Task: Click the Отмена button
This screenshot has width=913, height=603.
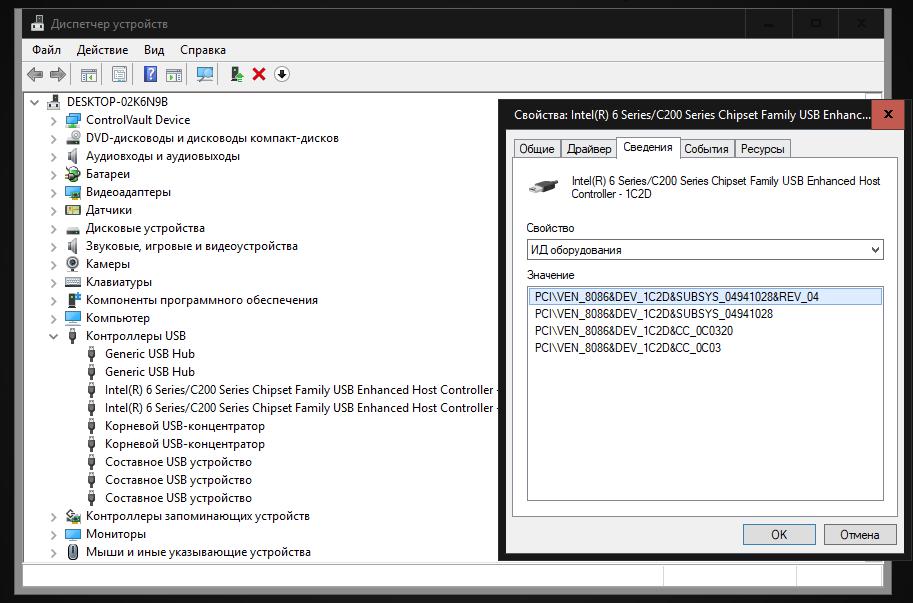Action: coord(859,534)
